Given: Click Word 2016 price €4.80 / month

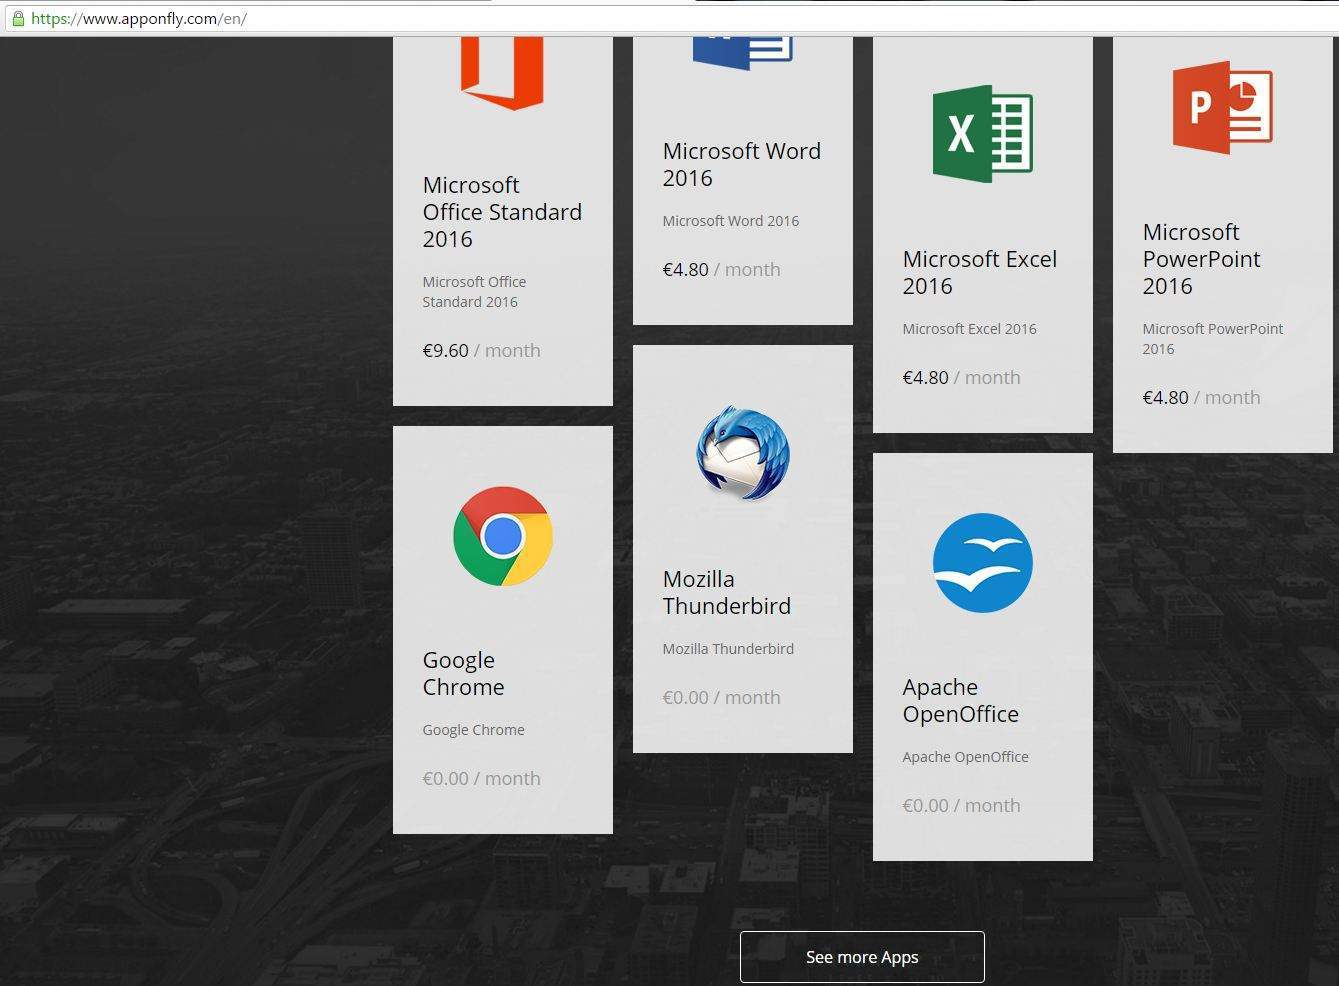Looking at the screenshot, I should point(721,269).
